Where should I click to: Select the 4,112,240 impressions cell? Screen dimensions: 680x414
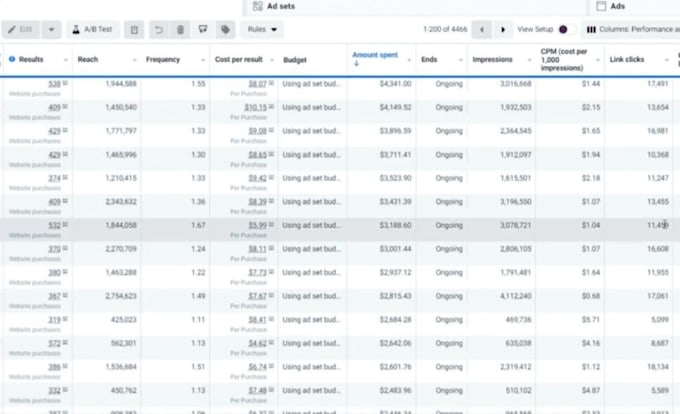point(516,296)
